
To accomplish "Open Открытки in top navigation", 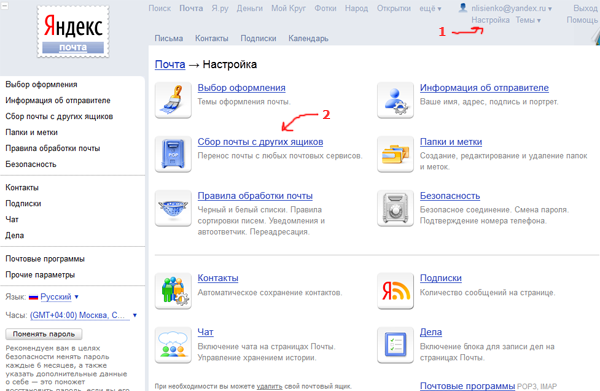I will [394, 8].
